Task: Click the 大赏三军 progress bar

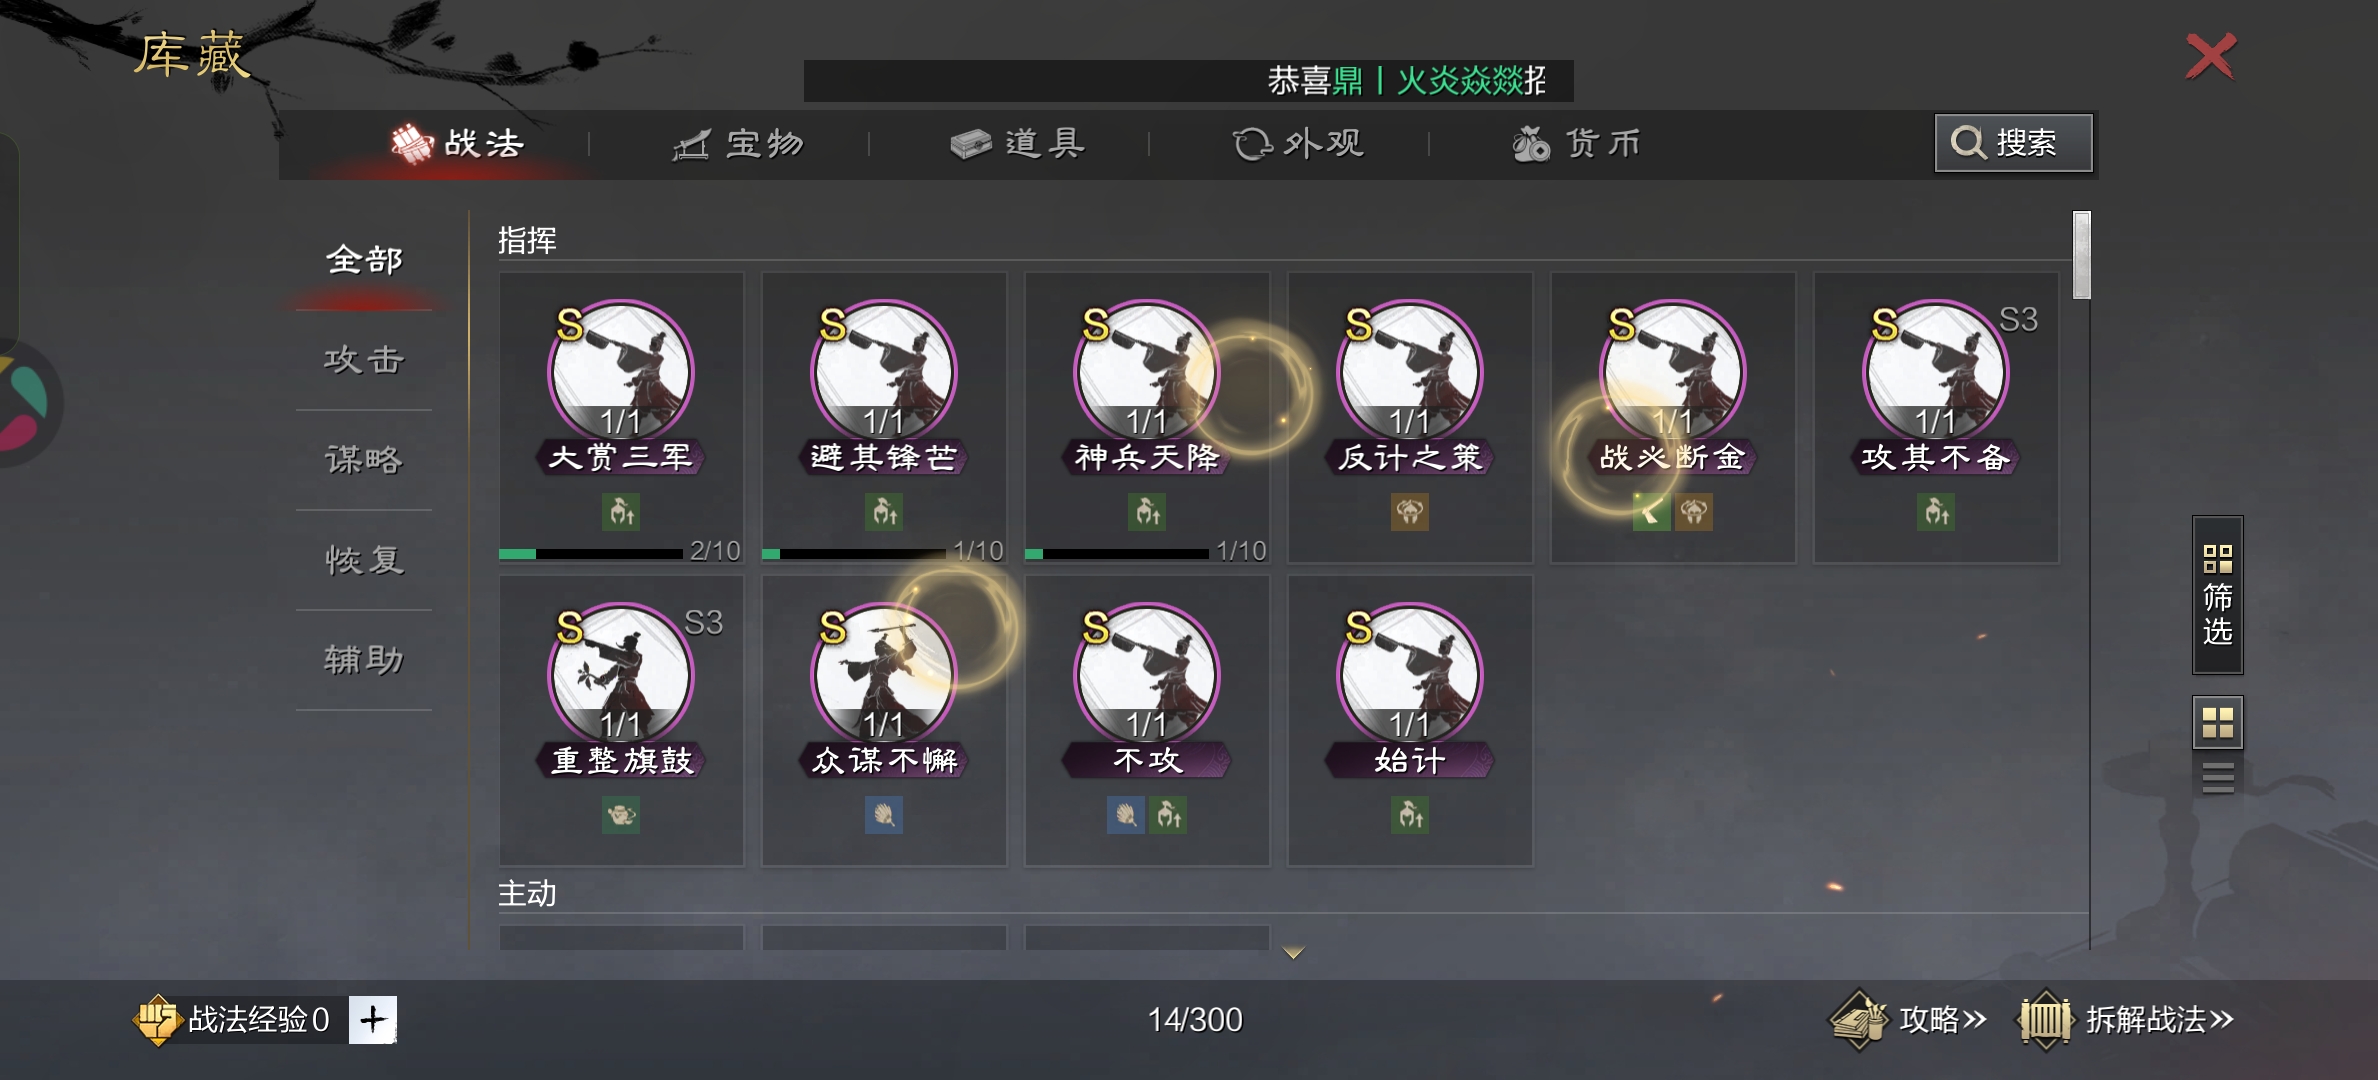Action: [x=591, y=553]
